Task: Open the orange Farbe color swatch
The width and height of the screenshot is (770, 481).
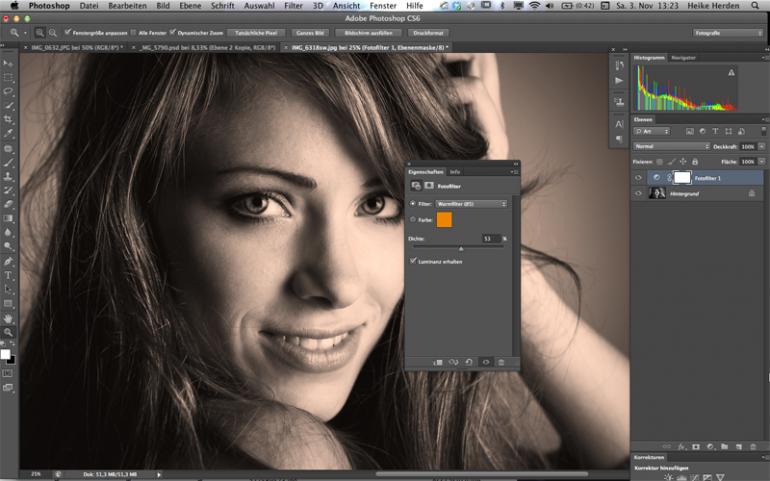Action: (444, 220)
